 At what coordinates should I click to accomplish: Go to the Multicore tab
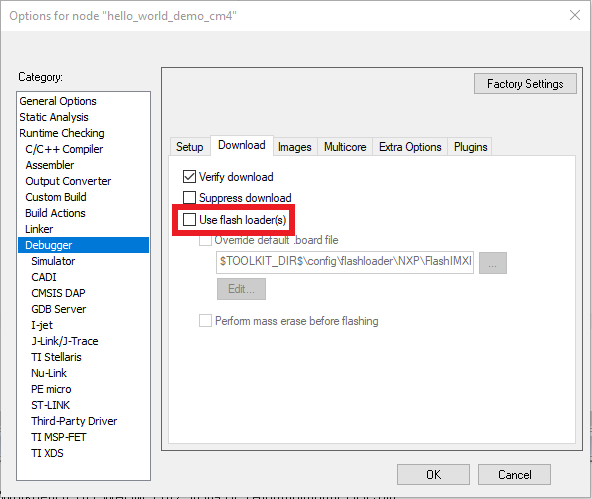point(345,147)
